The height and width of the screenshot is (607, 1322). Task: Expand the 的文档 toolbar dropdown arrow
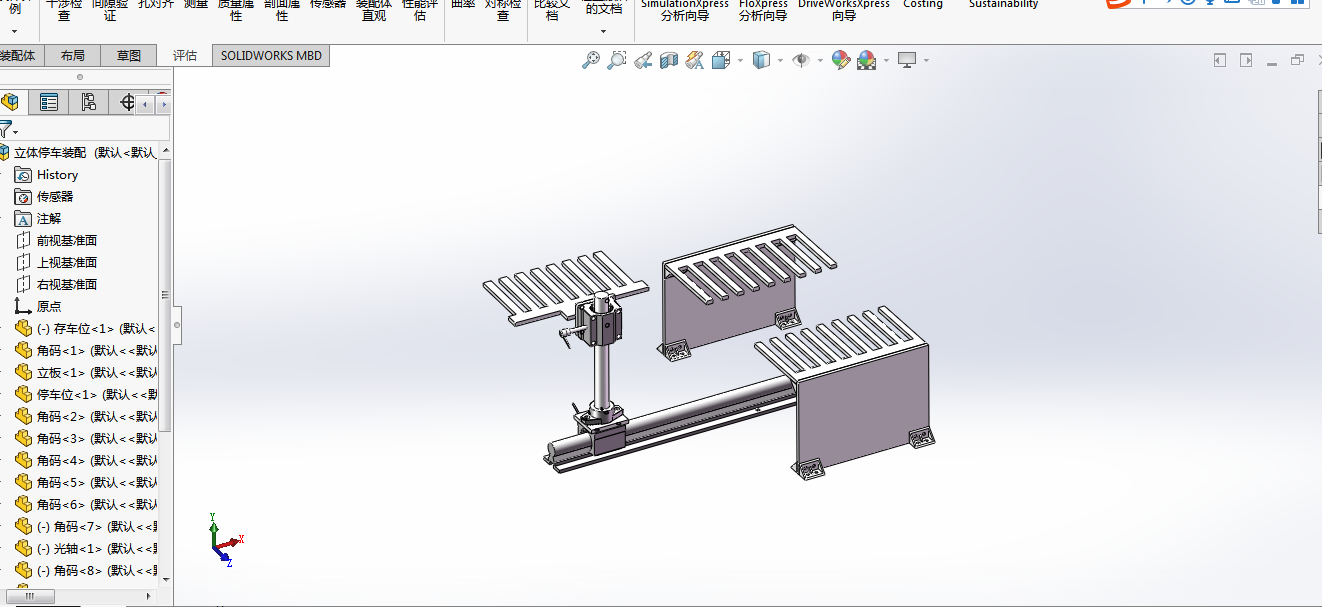point(603,31)
